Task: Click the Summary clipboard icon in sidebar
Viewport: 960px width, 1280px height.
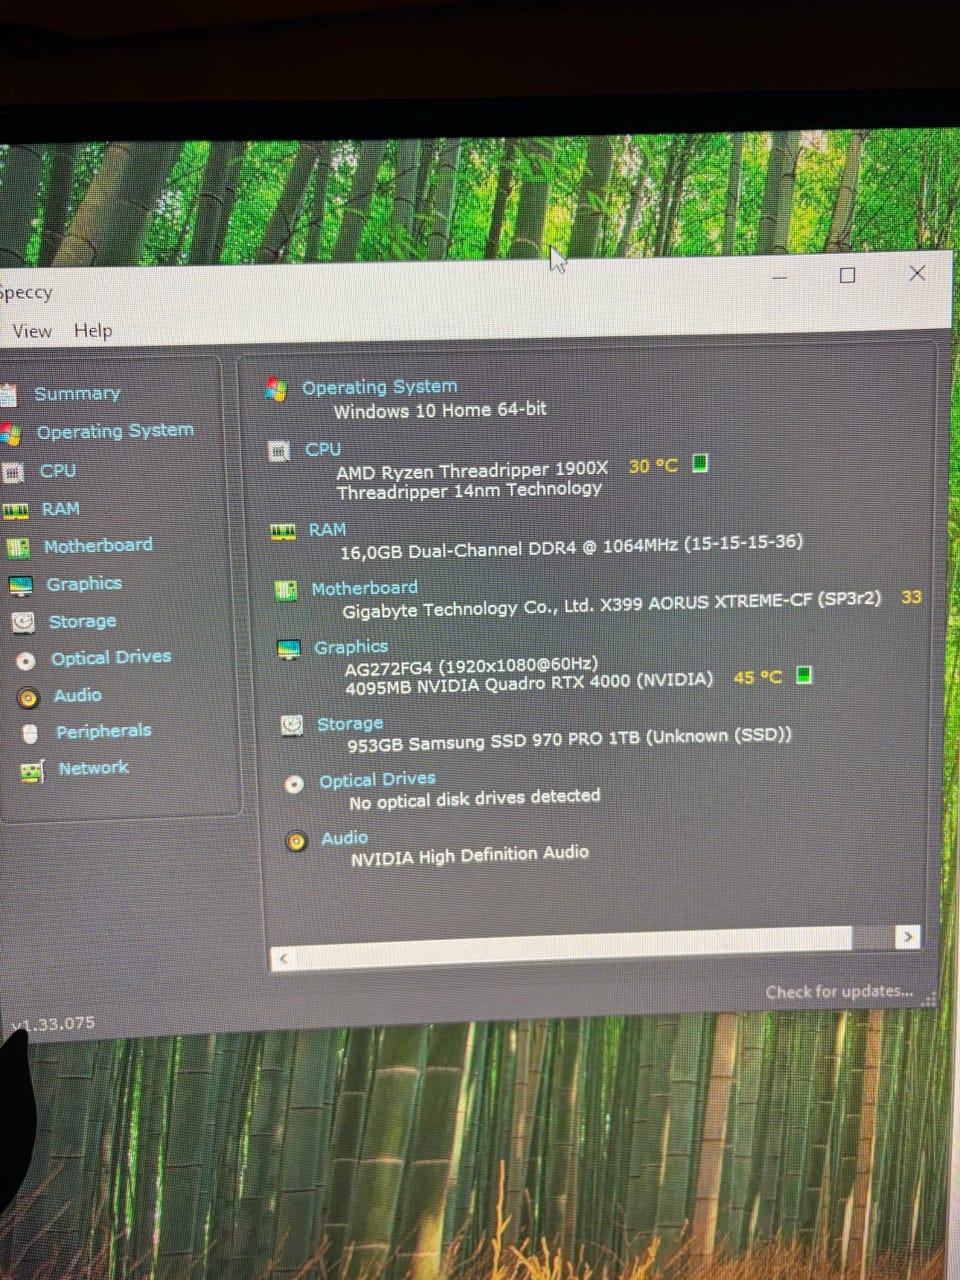Action: tap(8, 396)
